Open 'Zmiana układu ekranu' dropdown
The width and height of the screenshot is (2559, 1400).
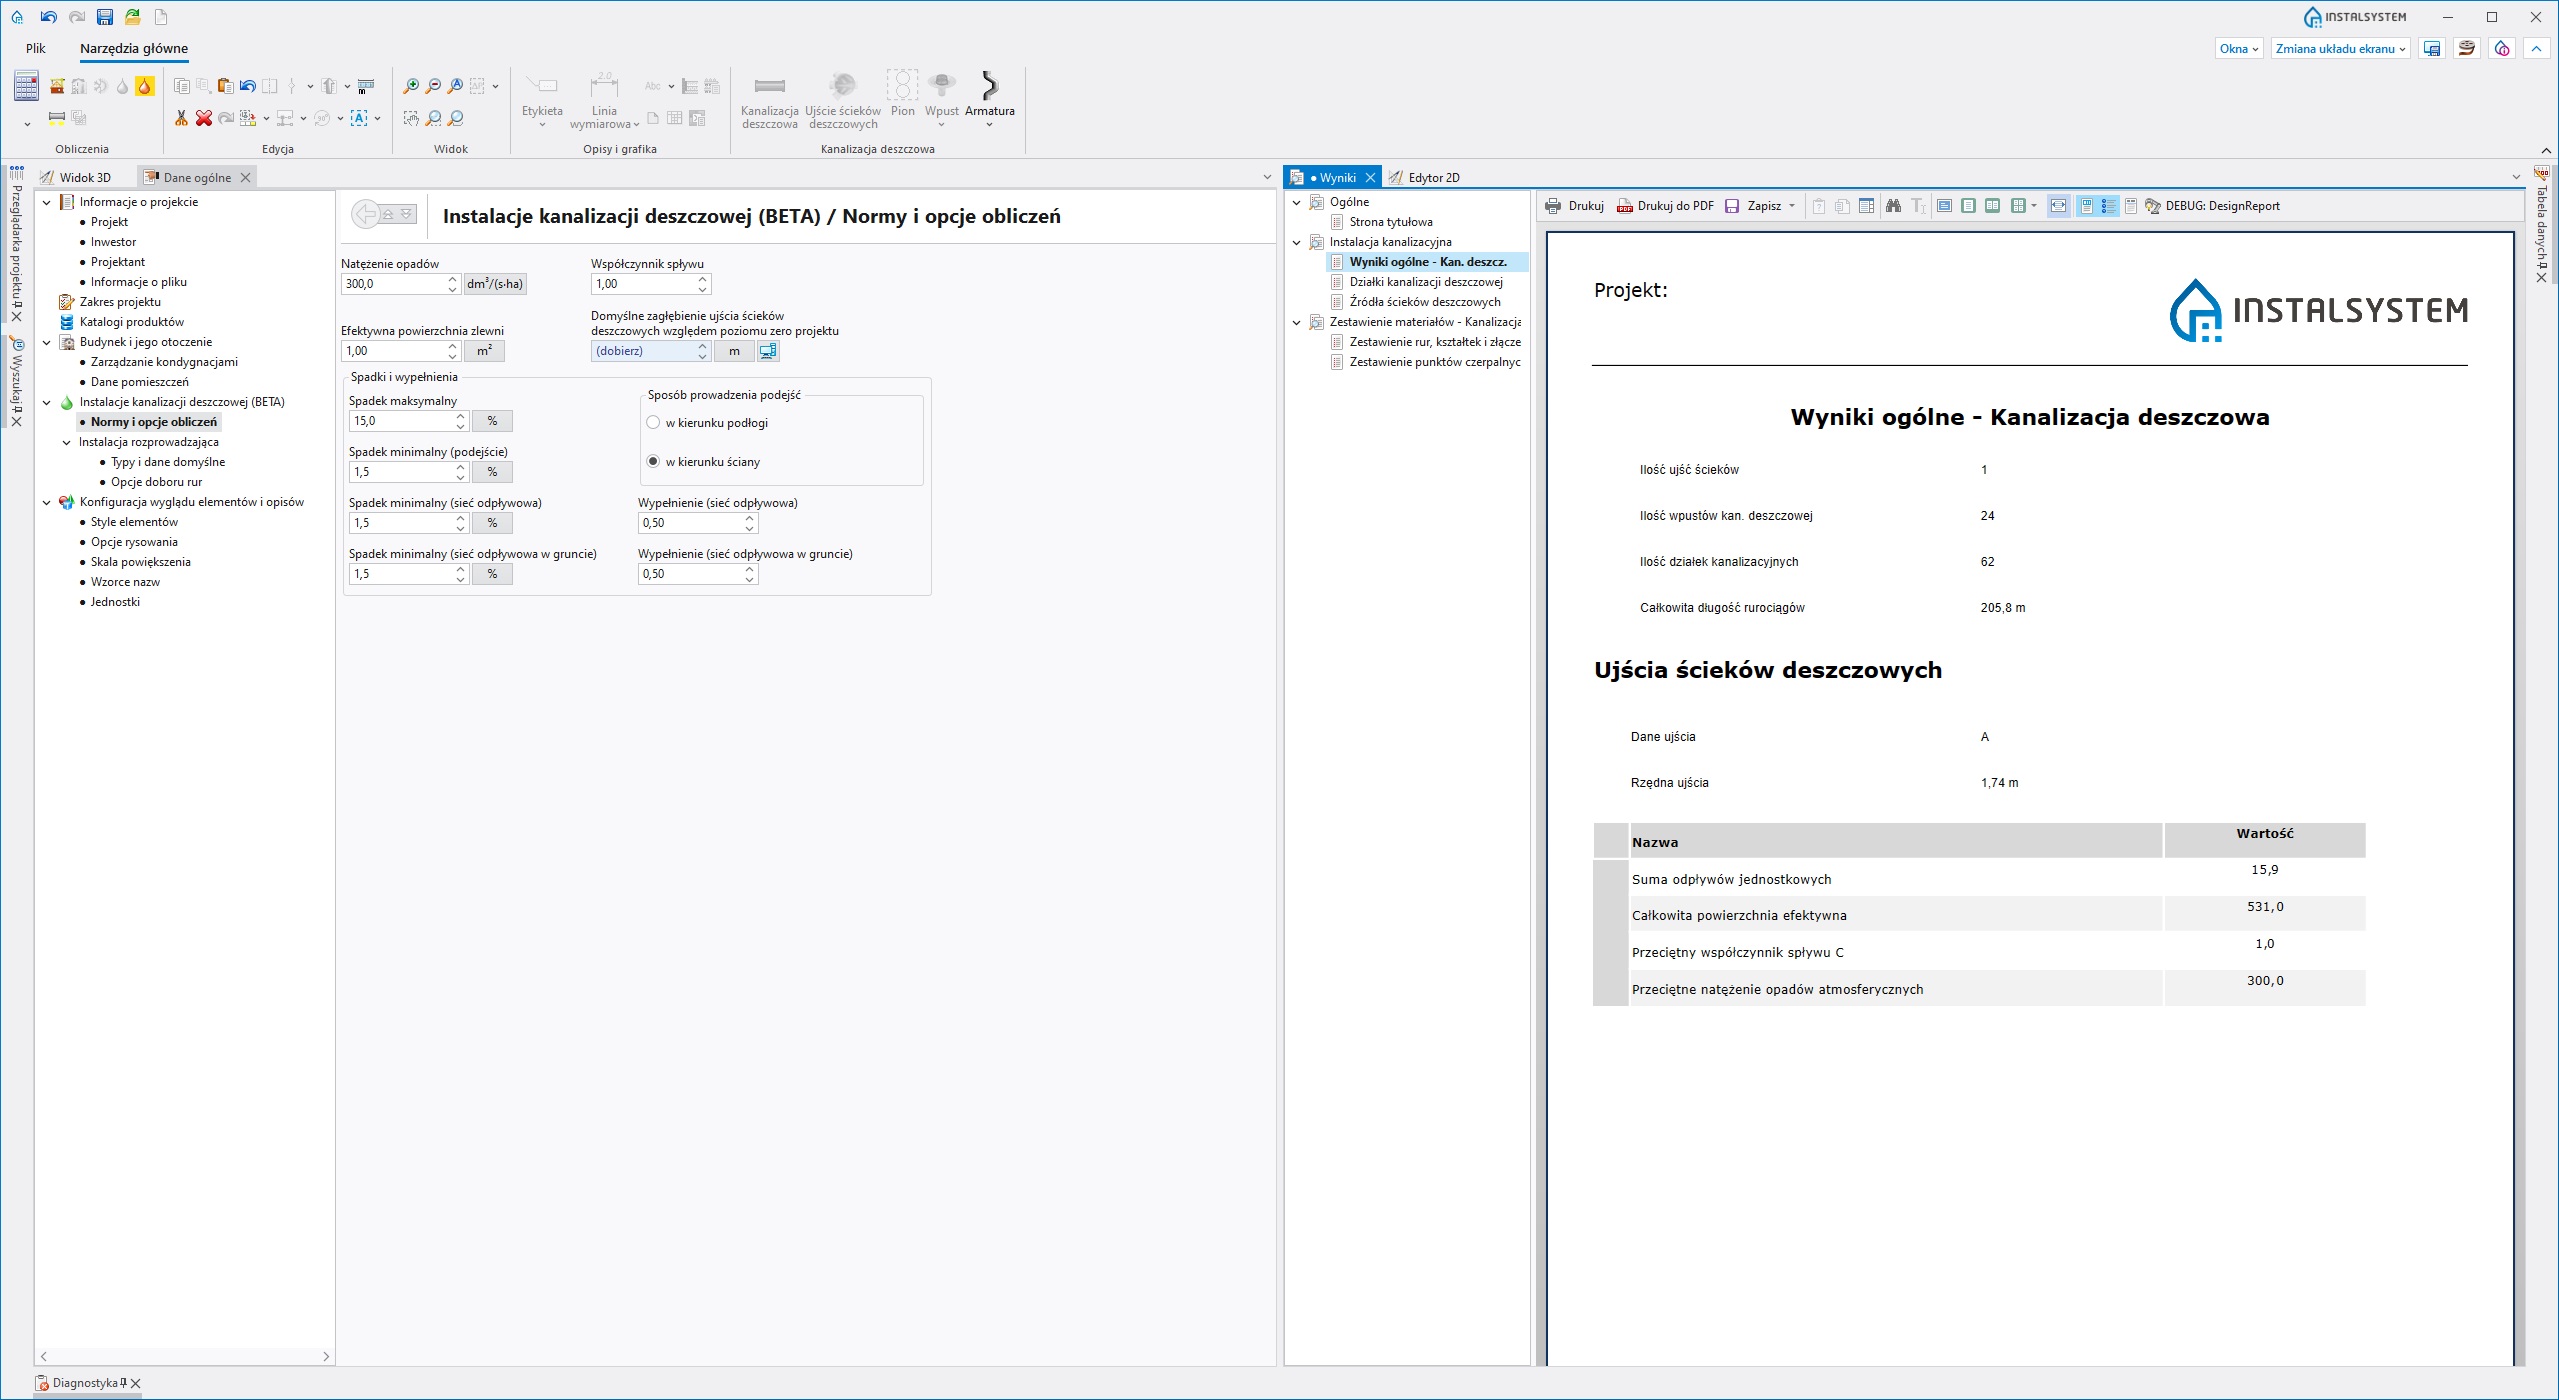click(2340, 48)
